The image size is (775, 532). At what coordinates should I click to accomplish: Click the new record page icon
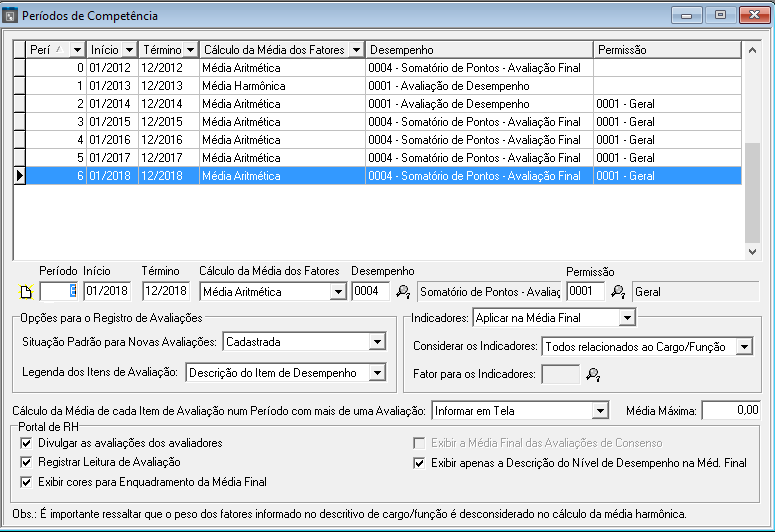pyautogui.click(x=26, y=292)
